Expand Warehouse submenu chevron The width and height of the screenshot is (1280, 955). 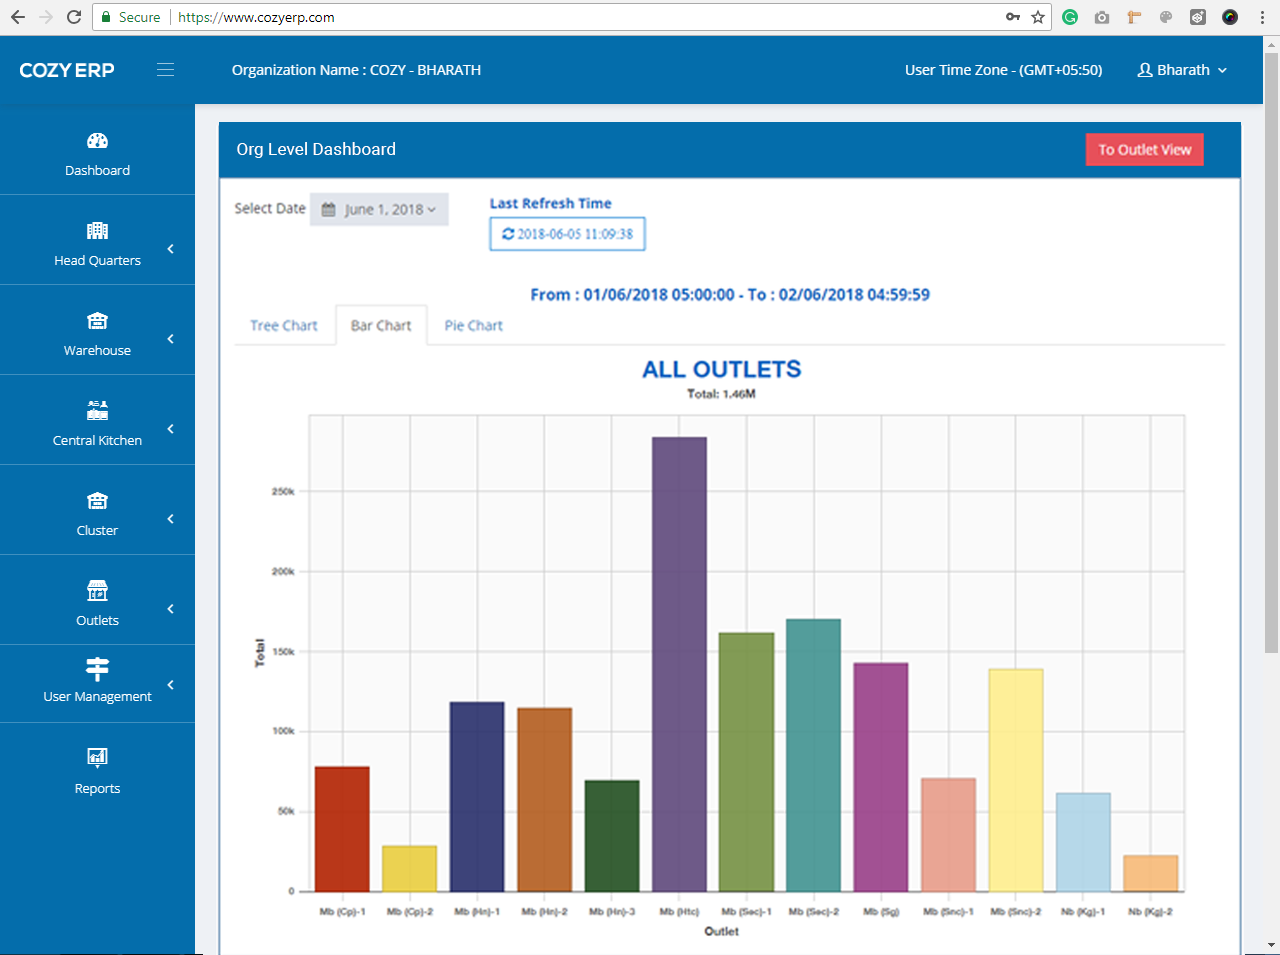point(171,339)
